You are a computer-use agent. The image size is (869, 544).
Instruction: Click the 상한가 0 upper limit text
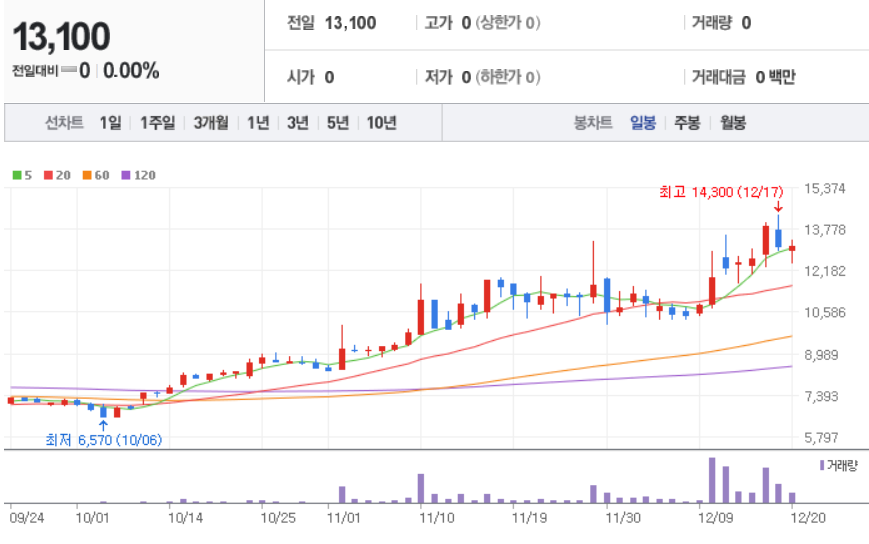(x=508, y=23)
